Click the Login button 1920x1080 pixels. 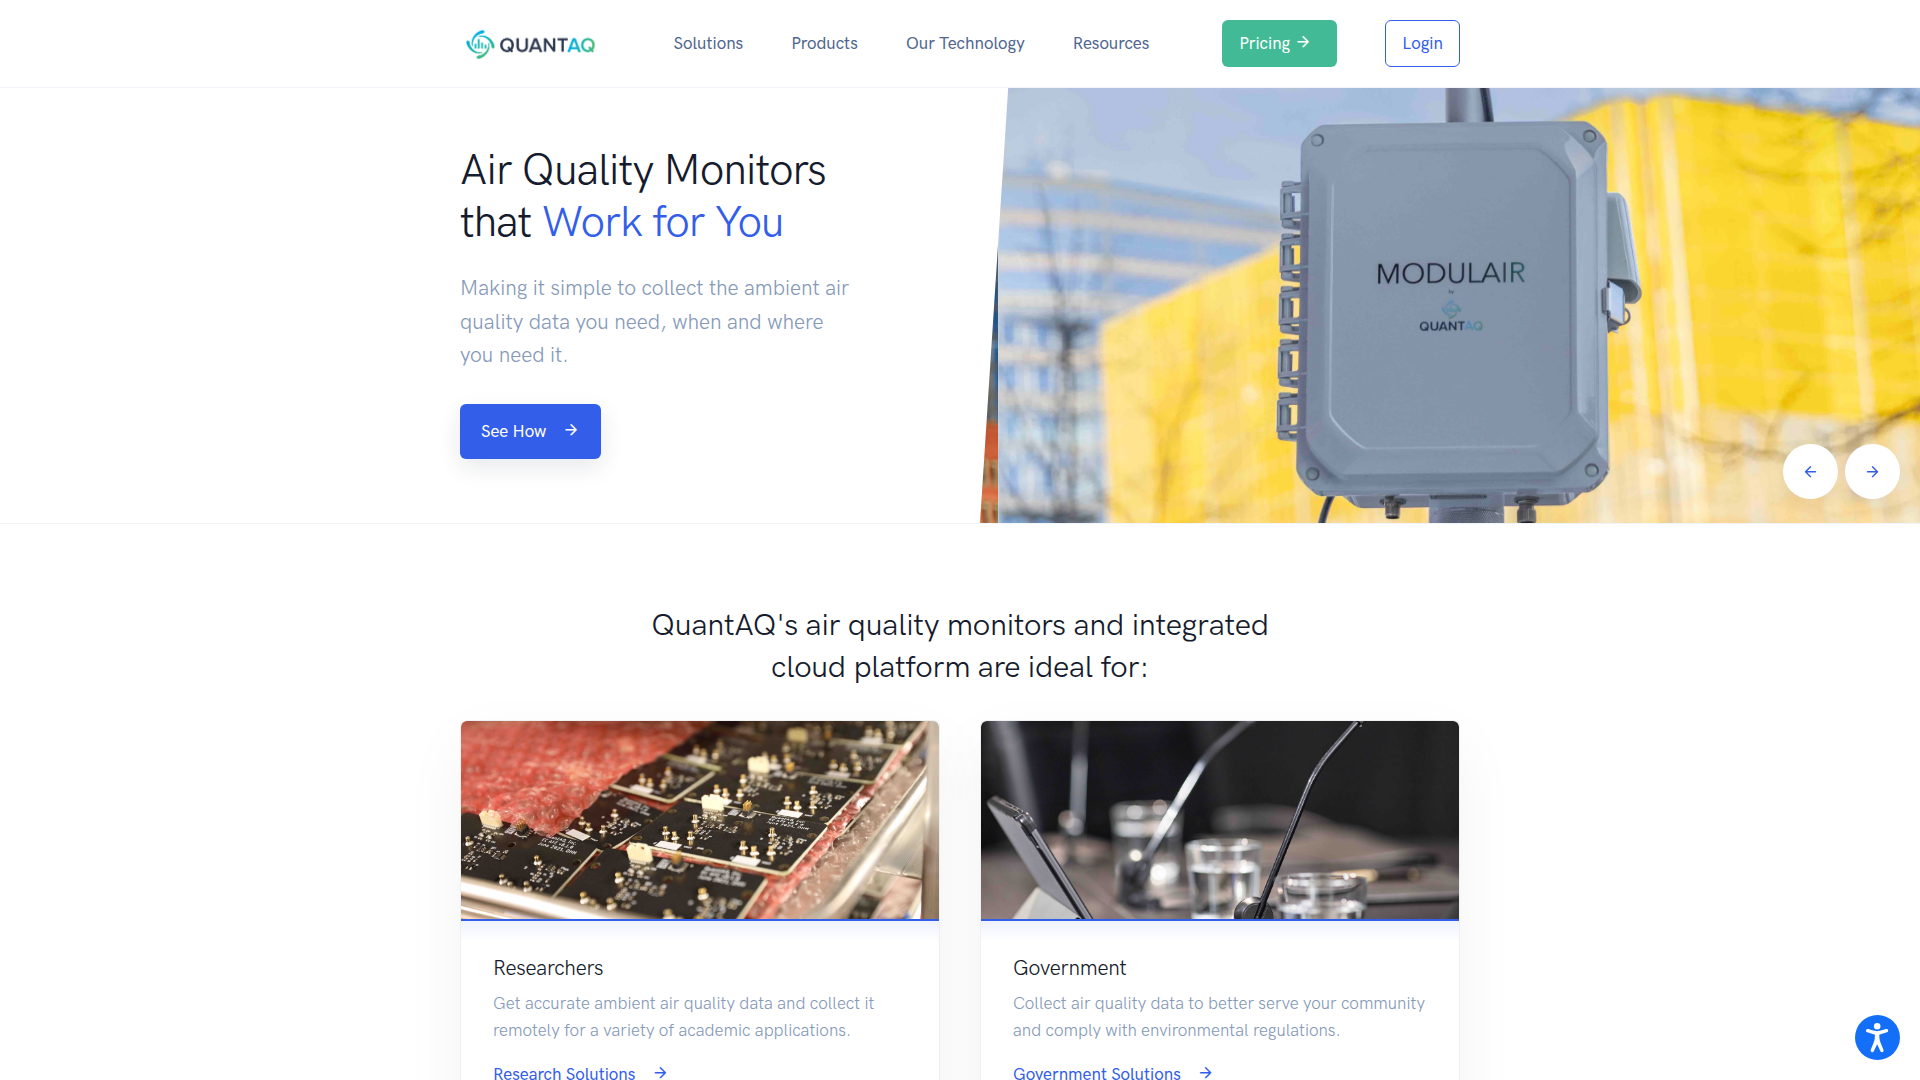coord(1422,43)
